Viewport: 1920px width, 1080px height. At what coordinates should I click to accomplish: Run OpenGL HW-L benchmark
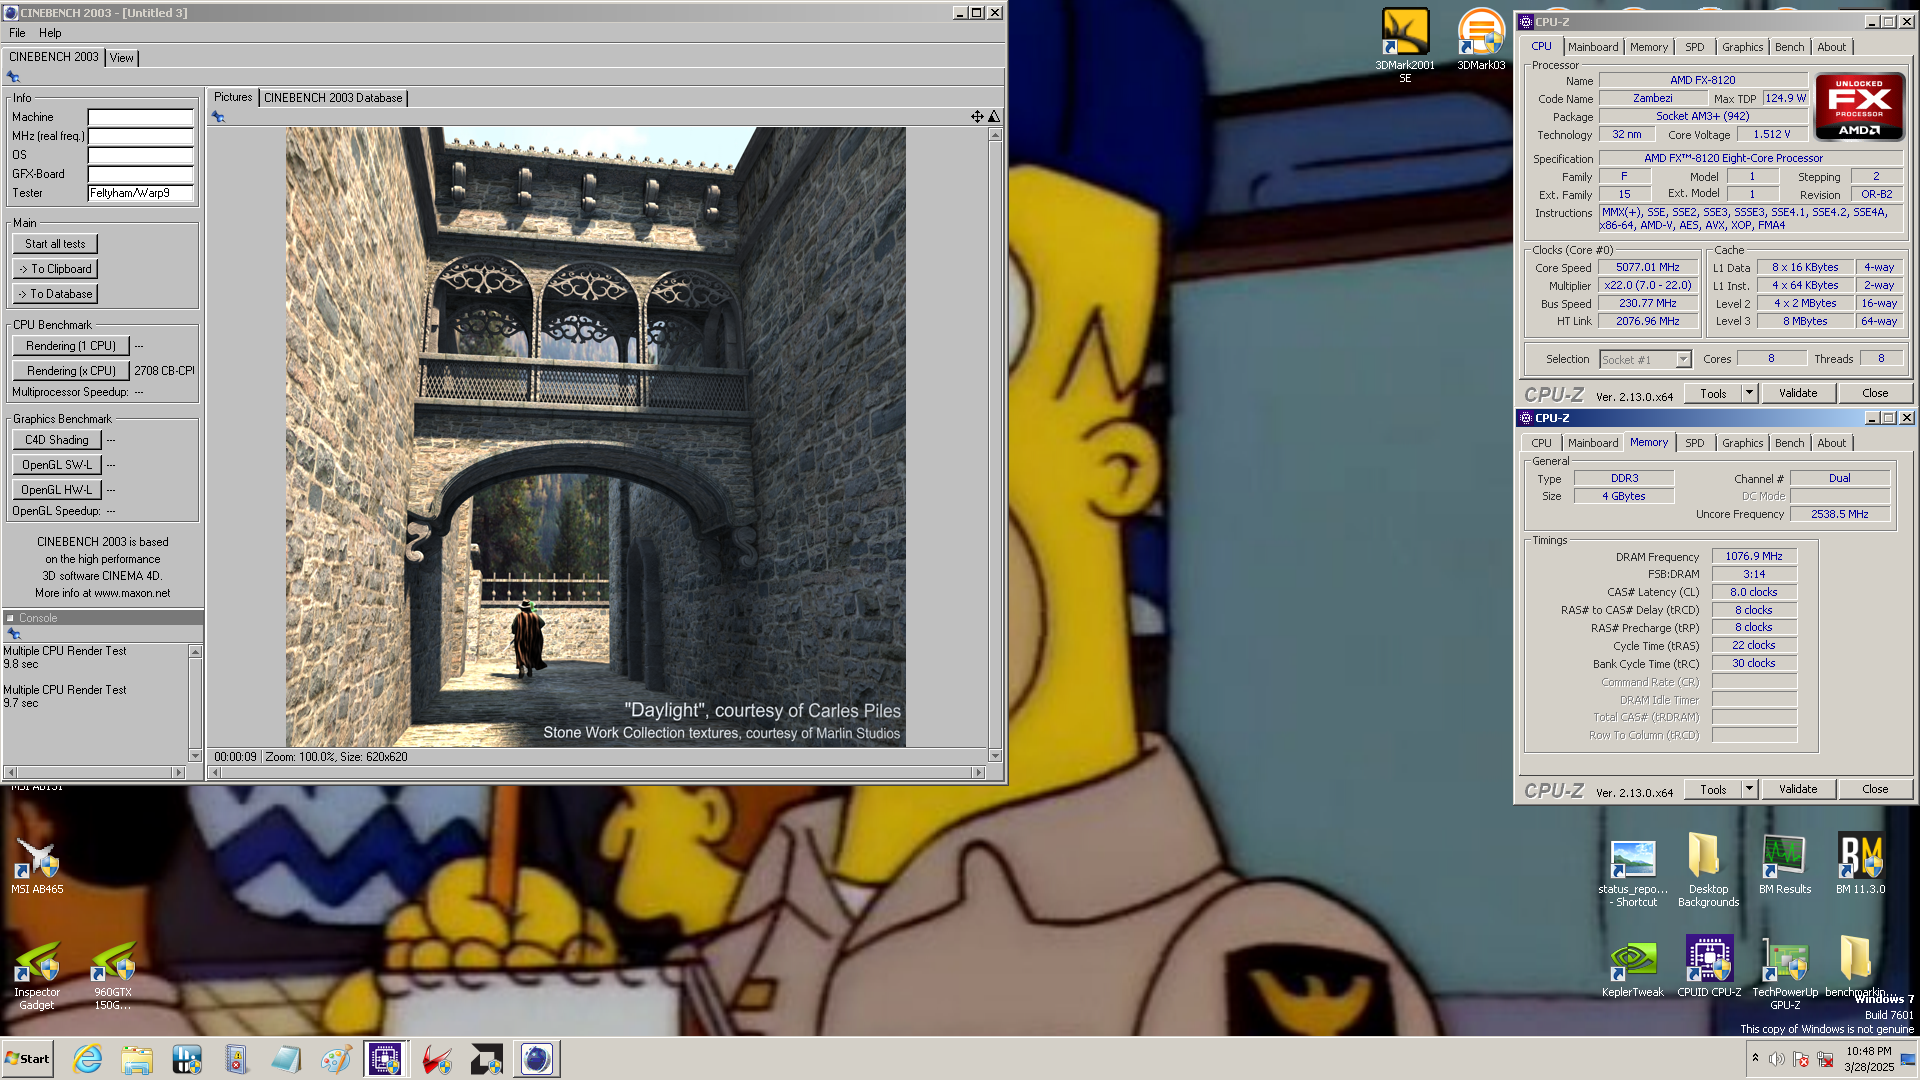click(57, 490)
